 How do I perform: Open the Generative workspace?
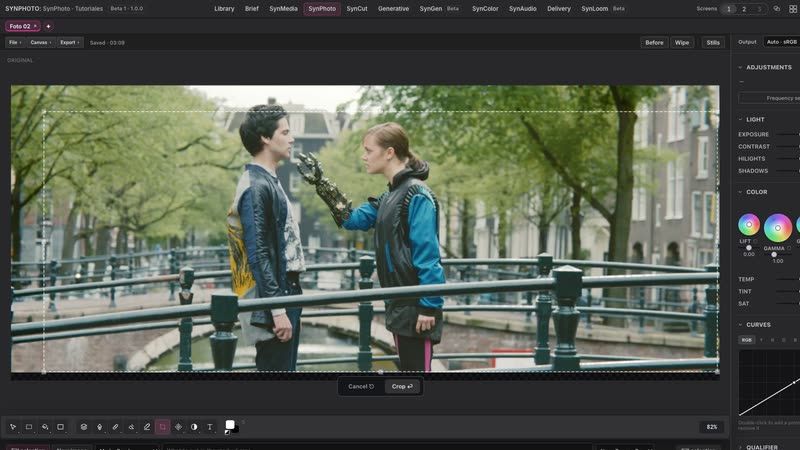point(393,9)
